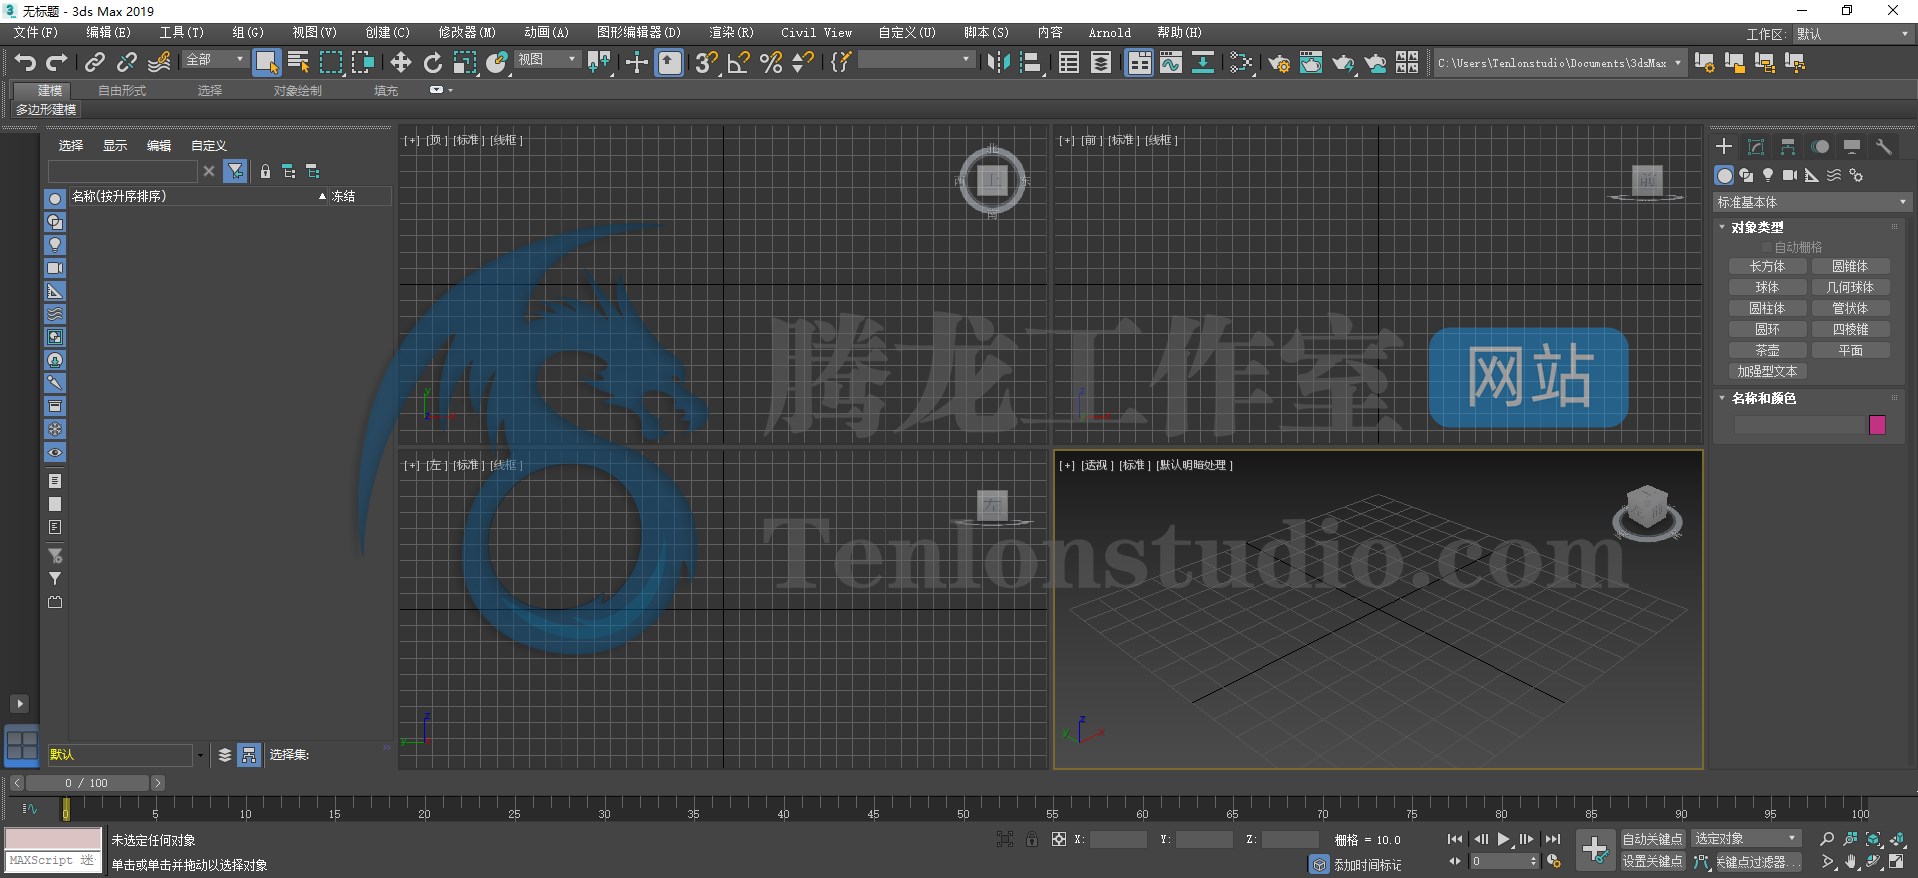Click the 圆柱体 cylinder button

pyautogui.click(x=1767, y=308)
